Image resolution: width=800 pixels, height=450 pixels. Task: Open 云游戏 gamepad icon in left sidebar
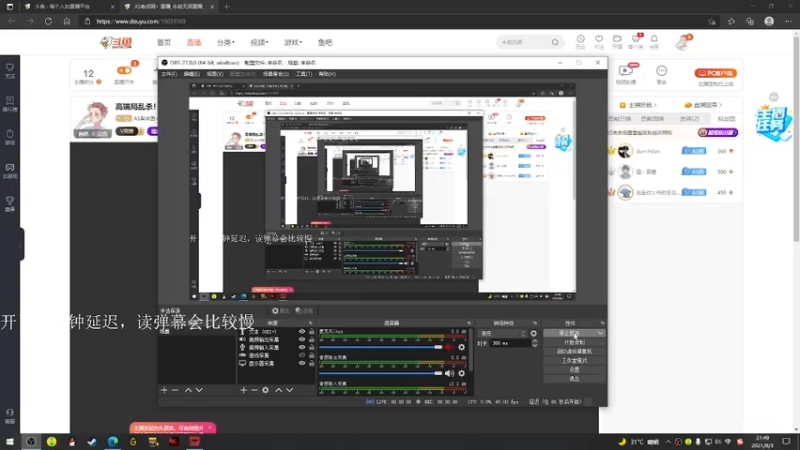click(x=10, y=170)
